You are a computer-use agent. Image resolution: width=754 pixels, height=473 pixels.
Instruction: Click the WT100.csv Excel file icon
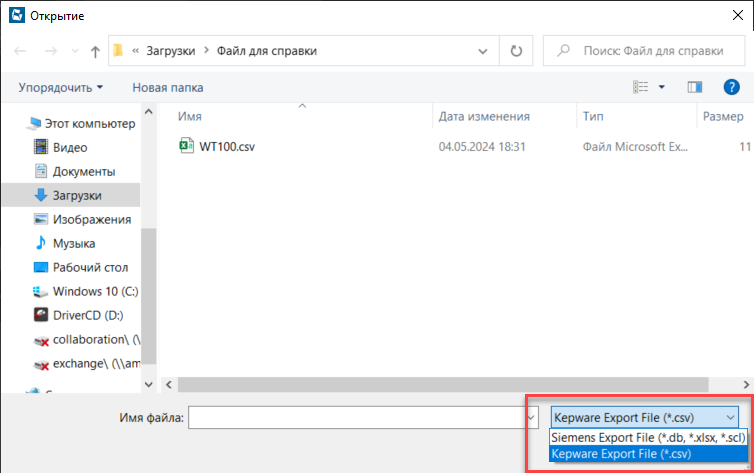click(186, 146)
